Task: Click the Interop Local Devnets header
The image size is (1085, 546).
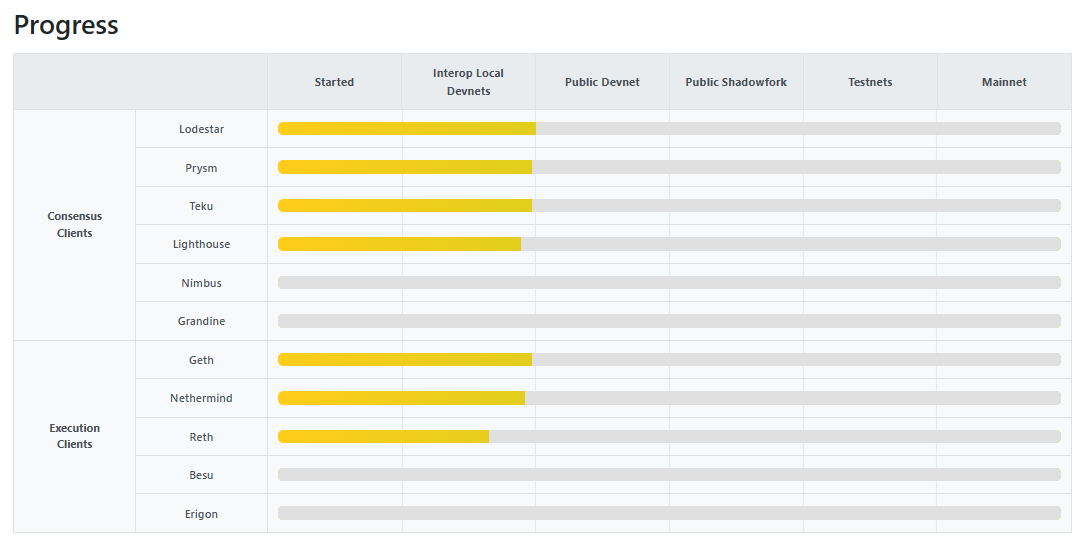Action: click(x=468, y=82)
